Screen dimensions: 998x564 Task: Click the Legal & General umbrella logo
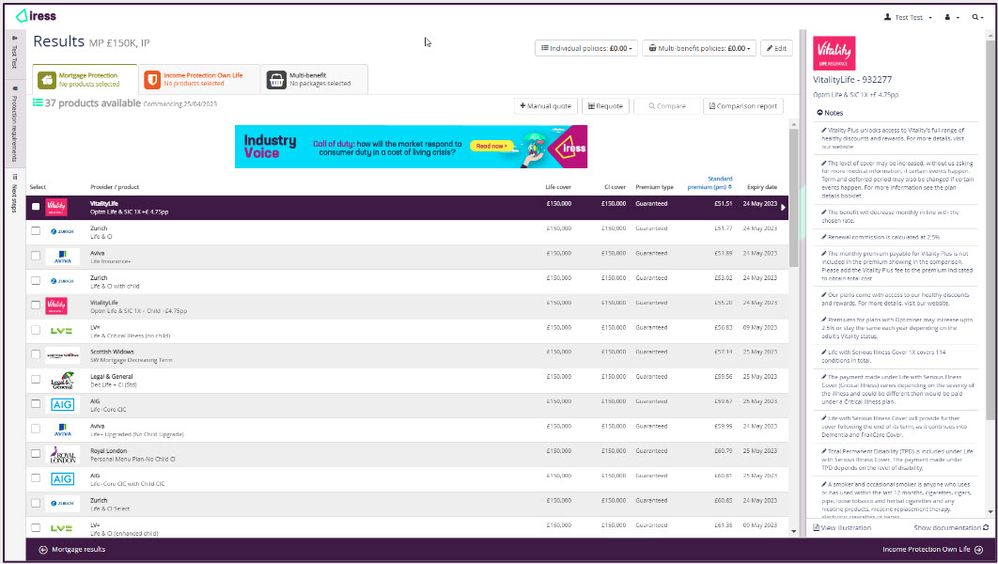click(x=62, y=380)
